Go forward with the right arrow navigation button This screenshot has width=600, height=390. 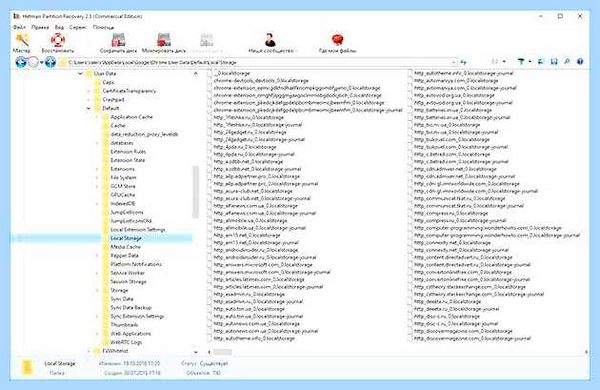tap(50, 62)
